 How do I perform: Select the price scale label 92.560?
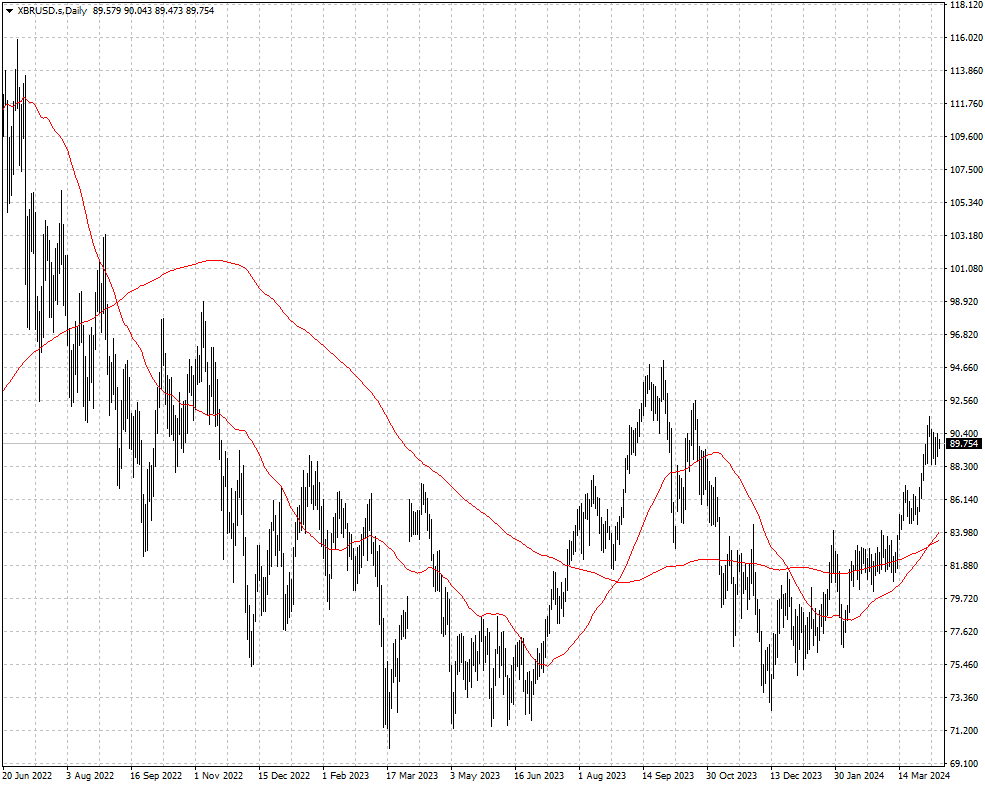click(x=964, y=400)
